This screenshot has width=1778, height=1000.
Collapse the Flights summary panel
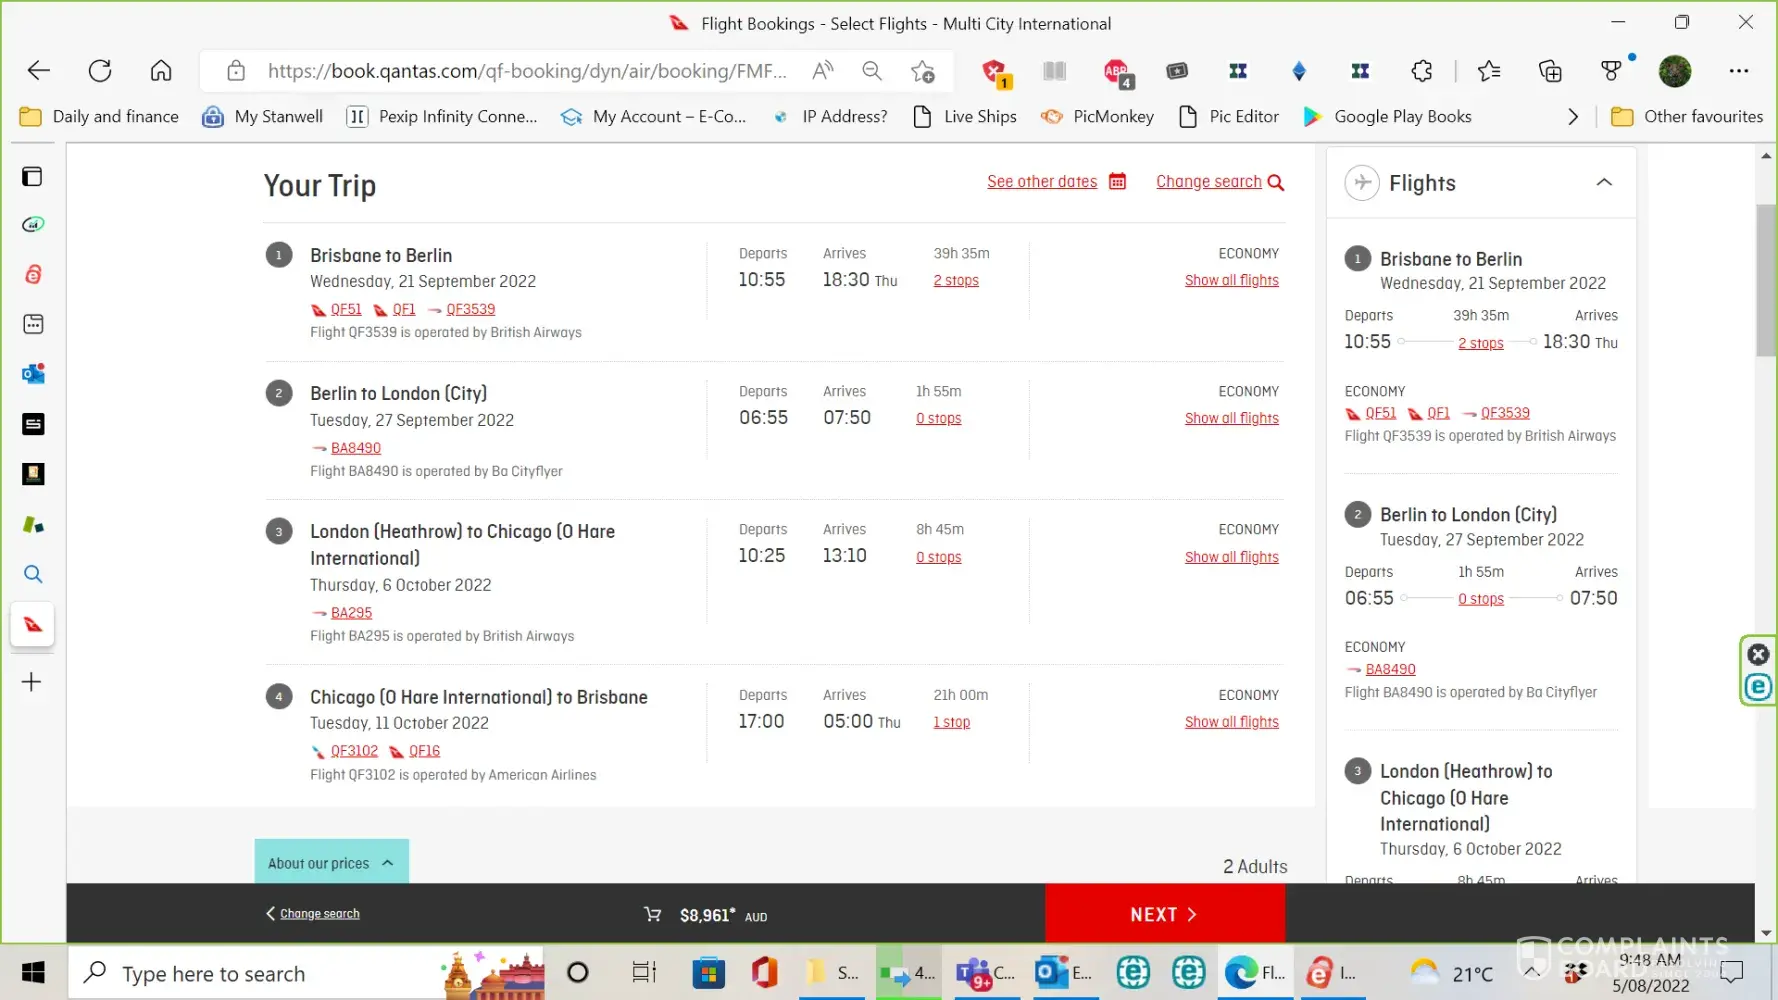coord(1604,182)
